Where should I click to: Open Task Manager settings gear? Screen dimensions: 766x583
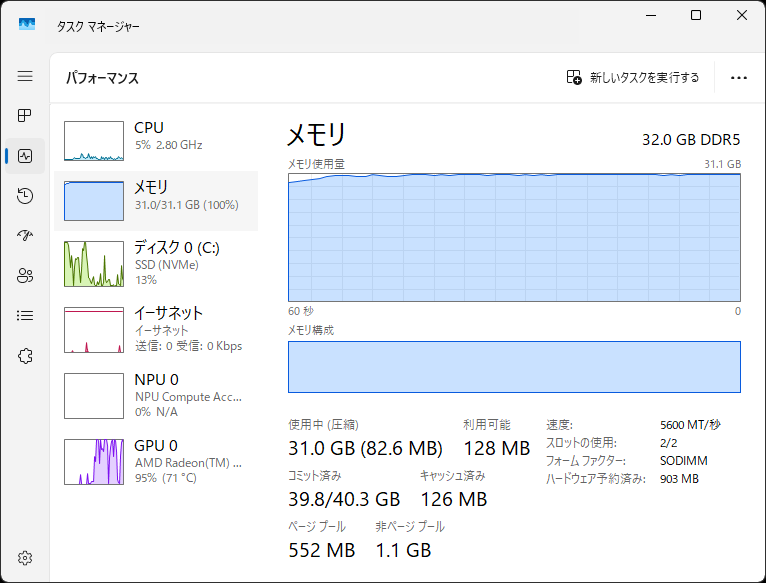25,558
